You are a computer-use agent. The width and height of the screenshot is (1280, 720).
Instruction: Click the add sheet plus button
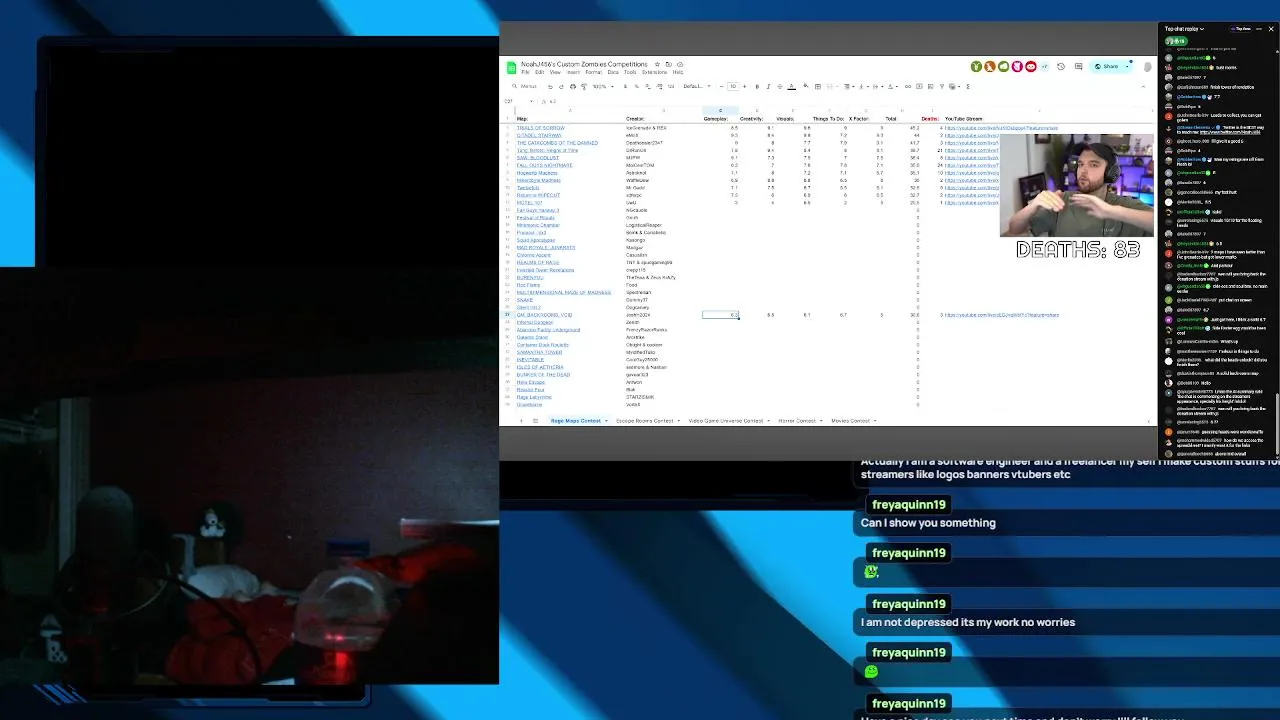coord(520,421)
